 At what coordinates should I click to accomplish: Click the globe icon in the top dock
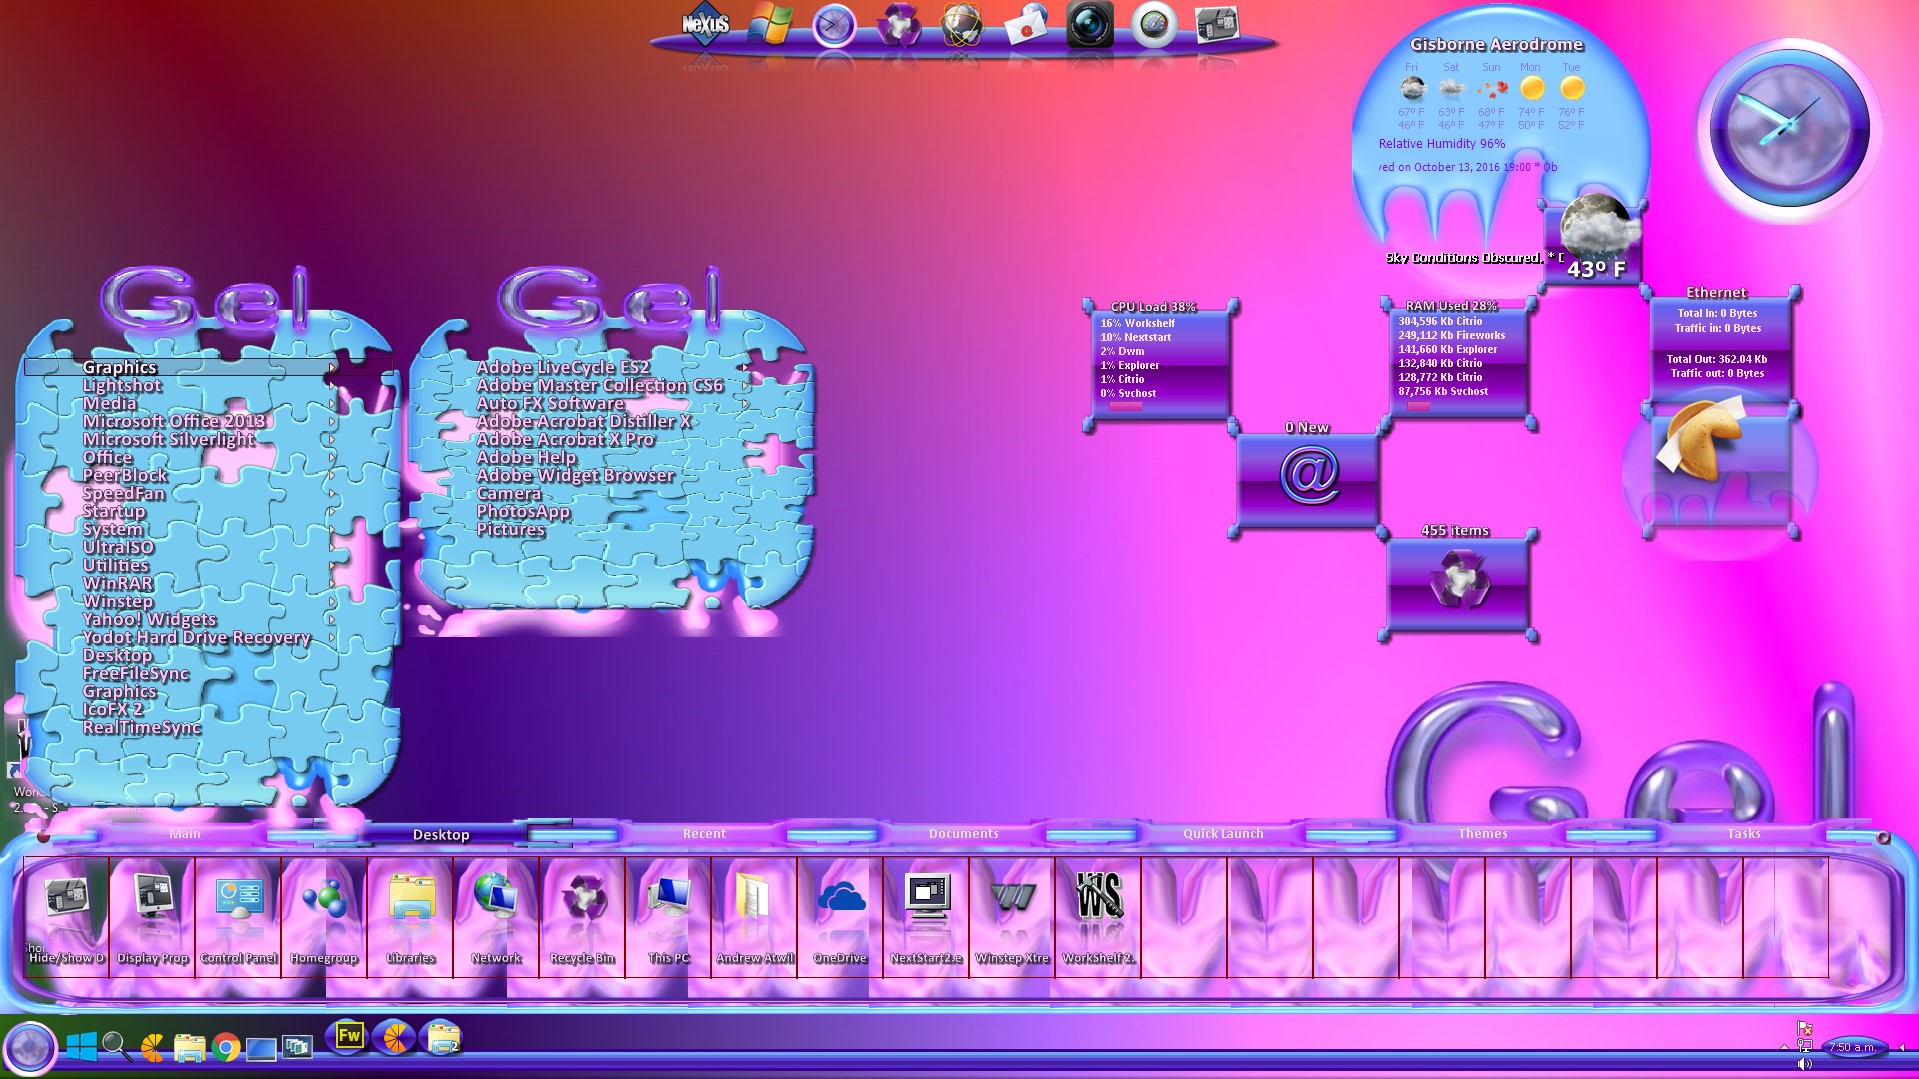click(x=961, y=25)
